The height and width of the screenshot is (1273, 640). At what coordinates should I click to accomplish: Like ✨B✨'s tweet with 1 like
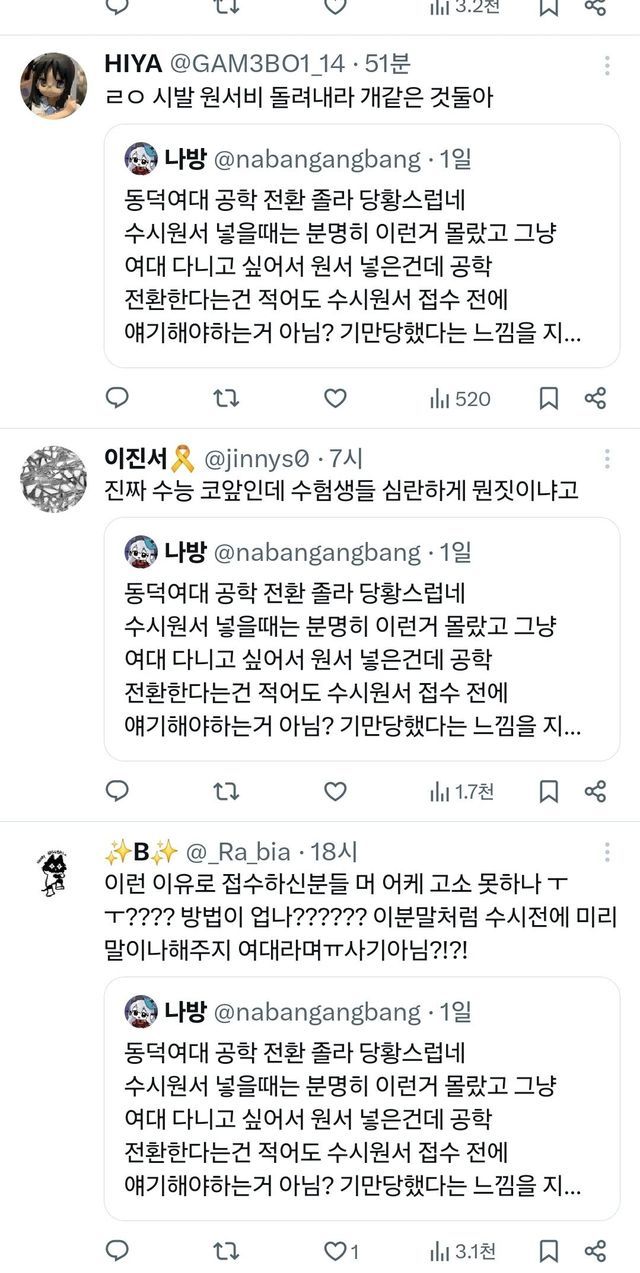(x=340, y=1250)
